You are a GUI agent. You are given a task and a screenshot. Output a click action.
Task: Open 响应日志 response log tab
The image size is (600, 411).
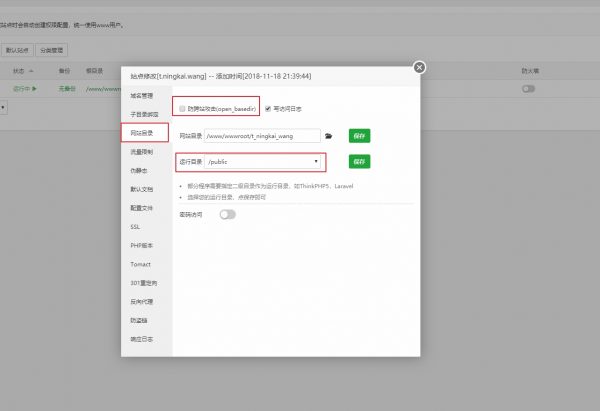(x=142, y=339)
